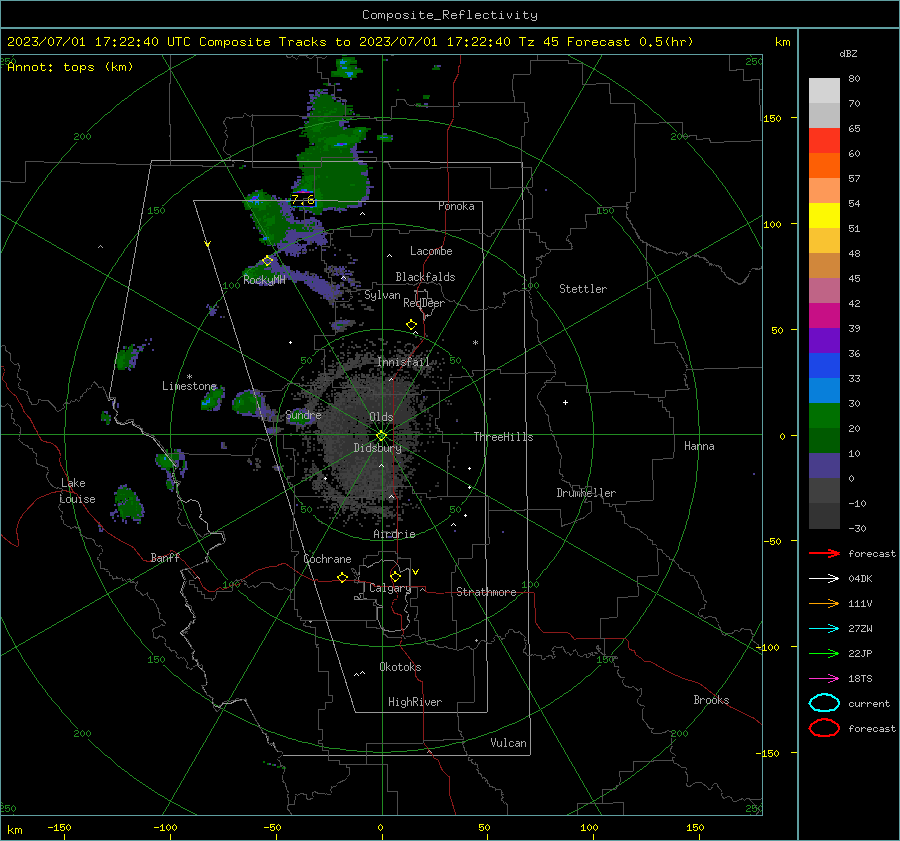
Task: Click the HighRiver city label
Action: 415,702
